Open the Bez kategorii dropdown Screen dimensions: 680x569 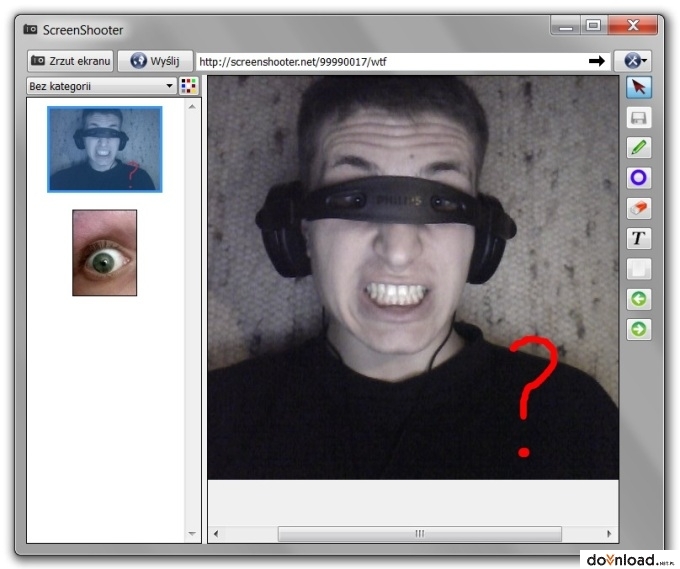(101, 86)
